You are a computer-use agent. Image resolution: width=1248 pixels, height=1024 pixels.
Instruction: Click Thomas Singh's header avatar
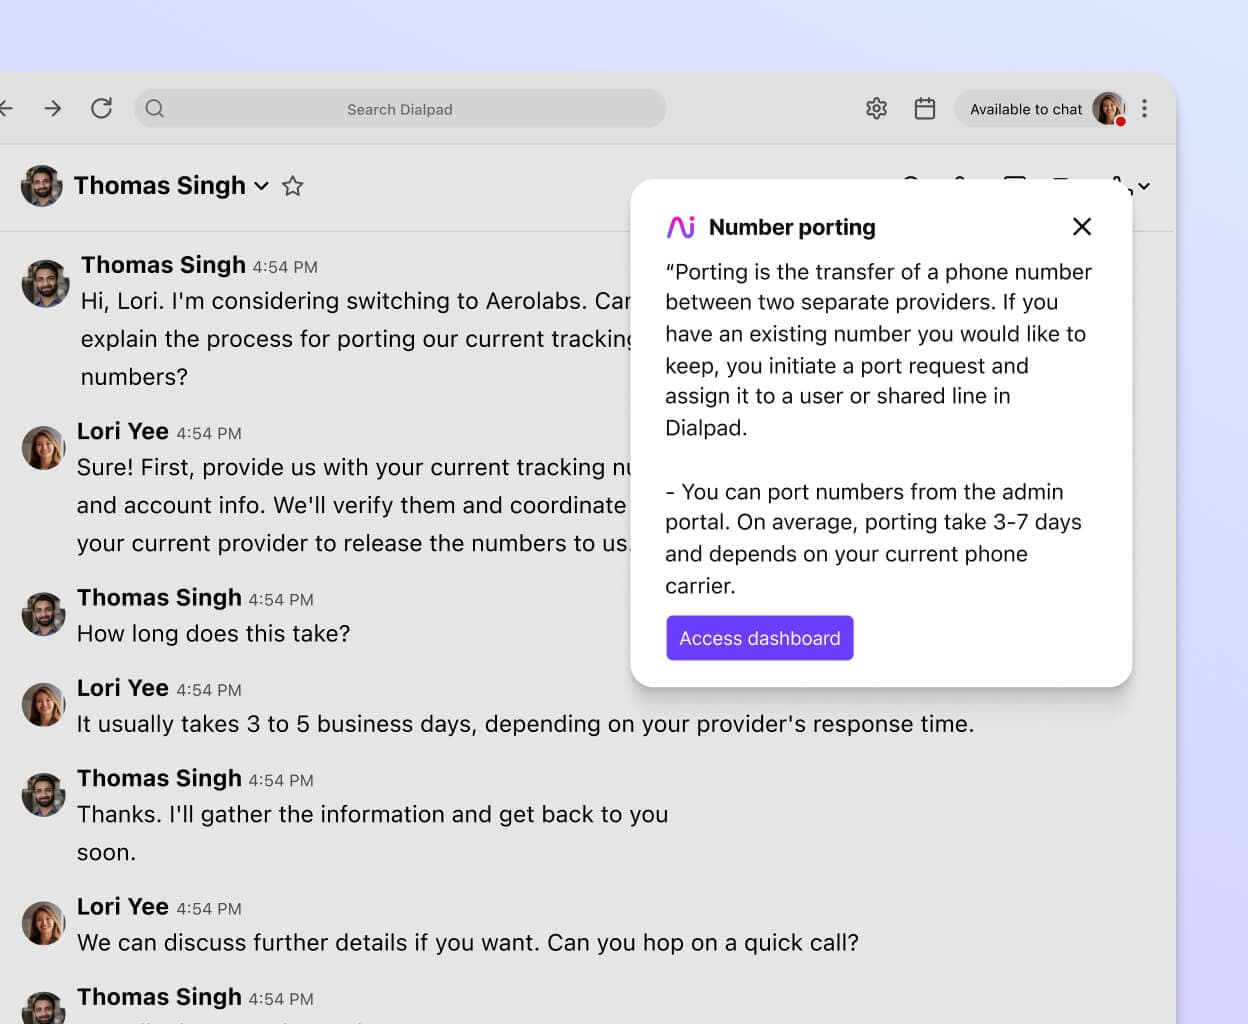click(x=42, y=186)
